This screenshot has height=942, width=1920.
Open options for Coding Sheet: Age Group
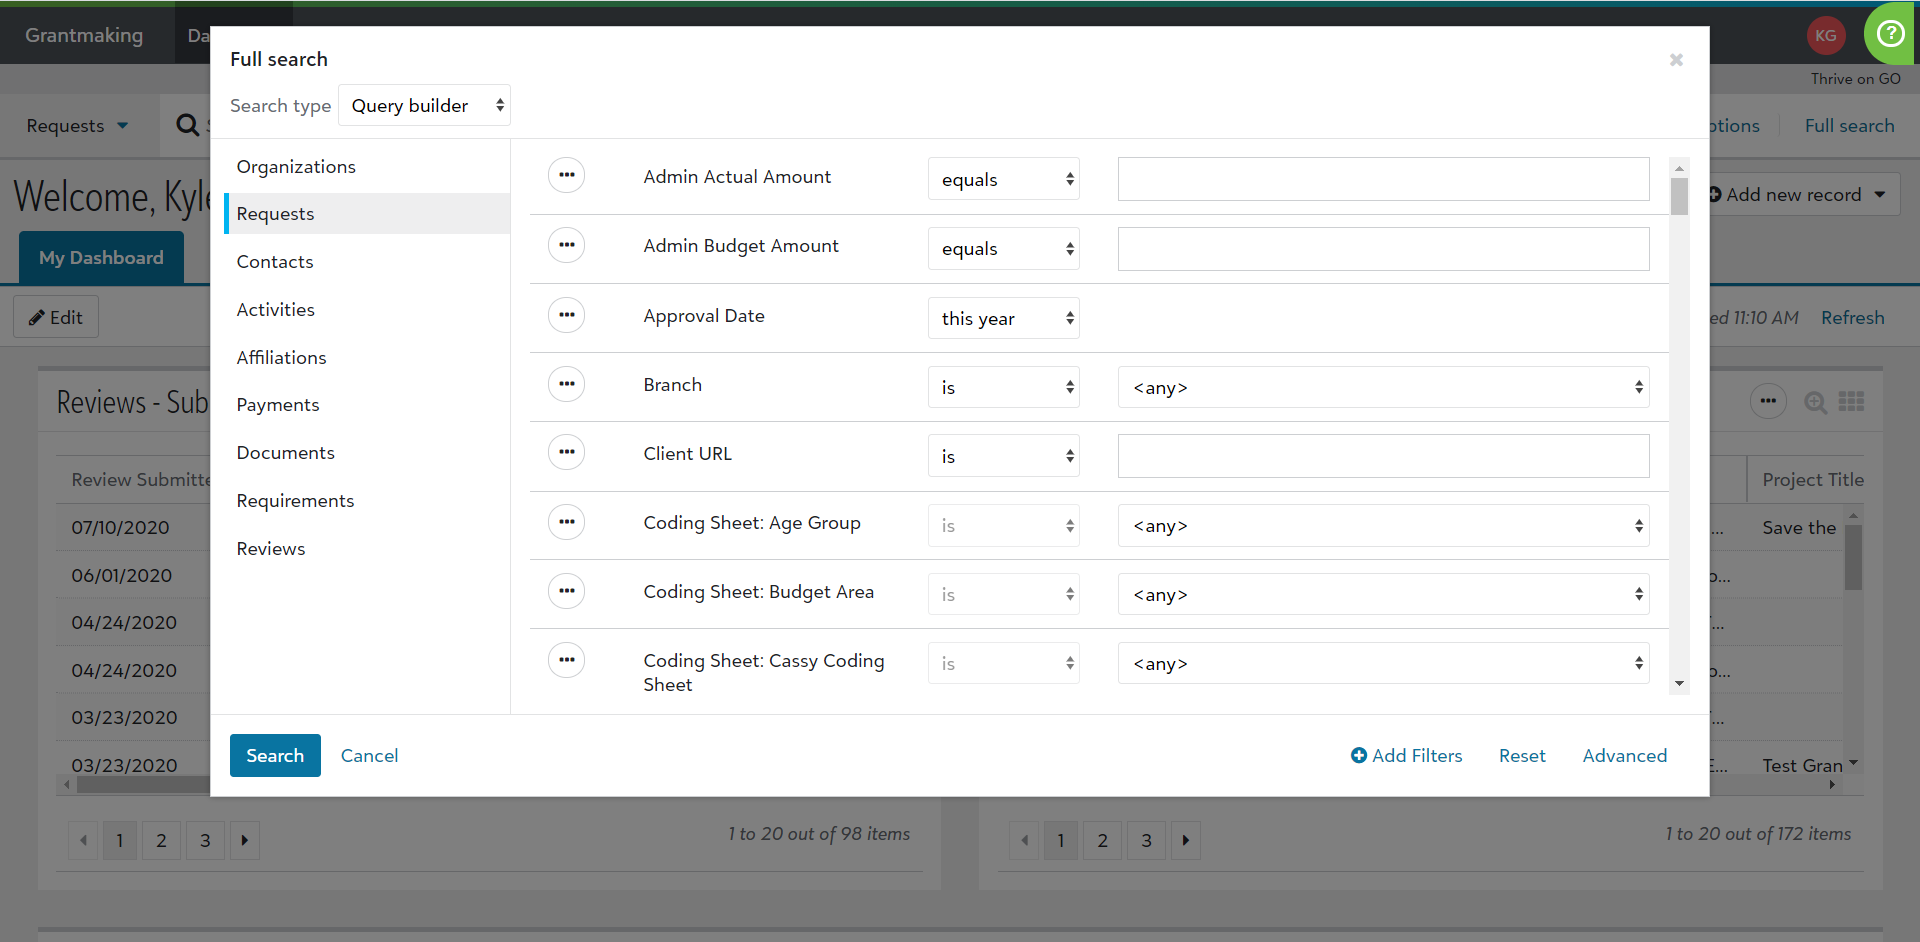[x=566, y=522]
